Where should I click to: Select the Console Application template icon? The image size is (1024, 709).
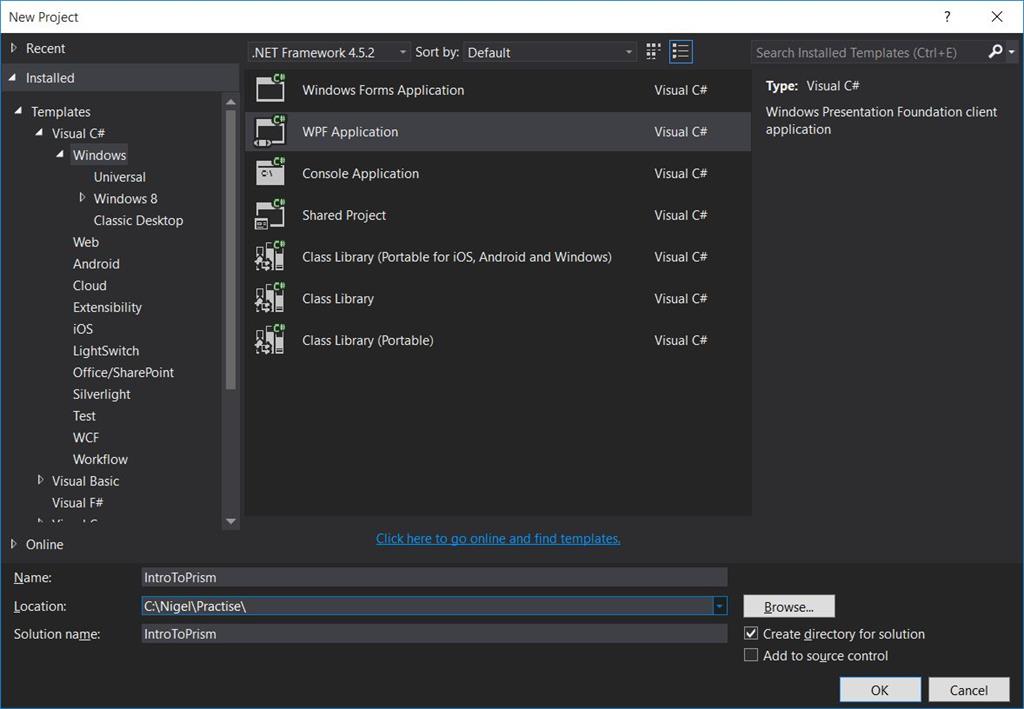point(271,173)
